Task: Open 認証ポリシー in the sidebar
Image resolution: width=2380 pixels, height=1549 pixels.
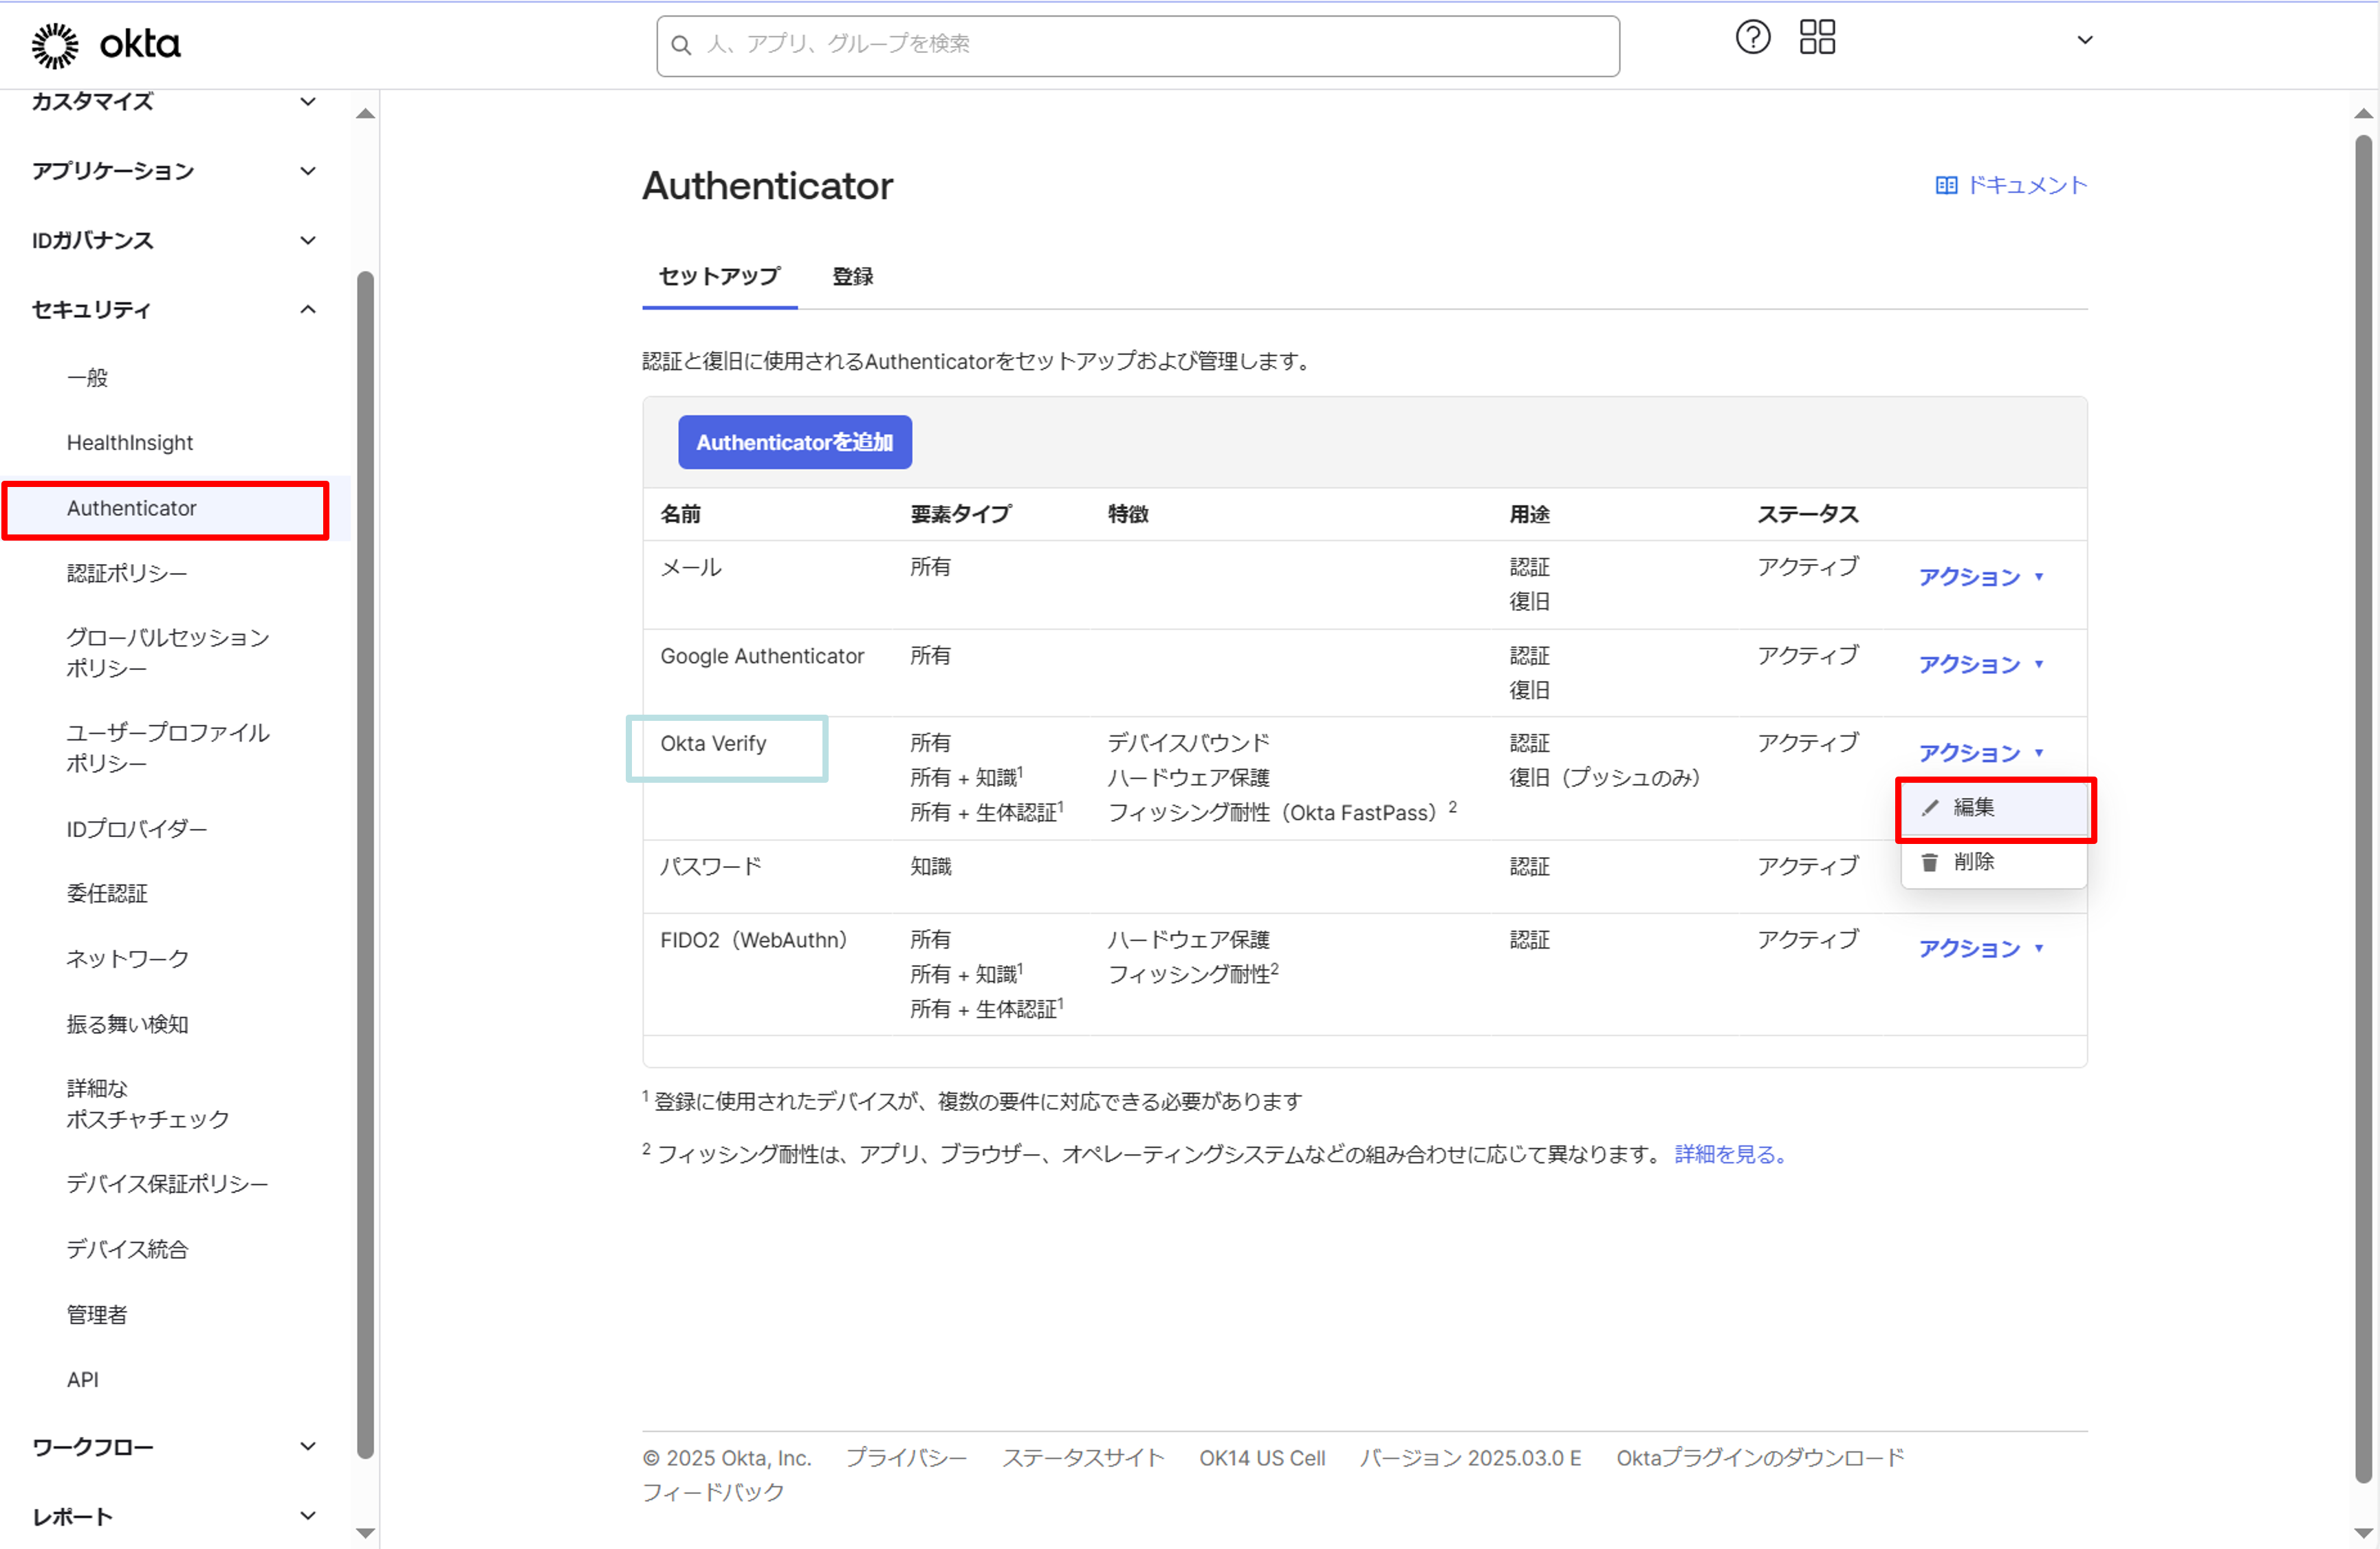Action: point(127,573)
